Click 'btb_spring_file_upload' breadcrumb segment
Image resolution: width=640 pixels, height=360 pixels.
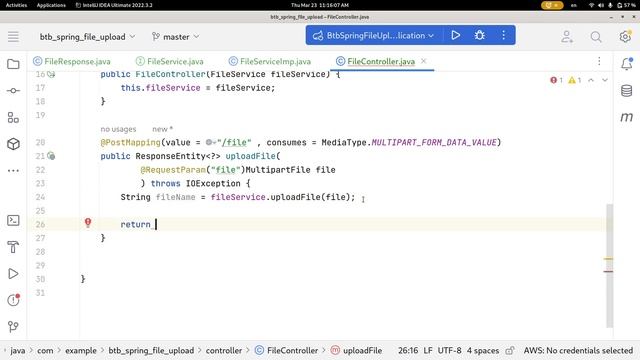151,351
